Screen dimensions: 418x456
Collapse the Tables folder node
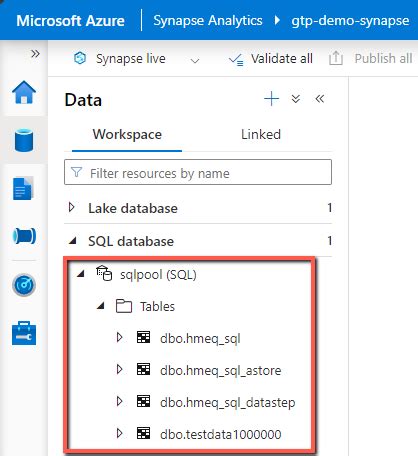point(100,305)
